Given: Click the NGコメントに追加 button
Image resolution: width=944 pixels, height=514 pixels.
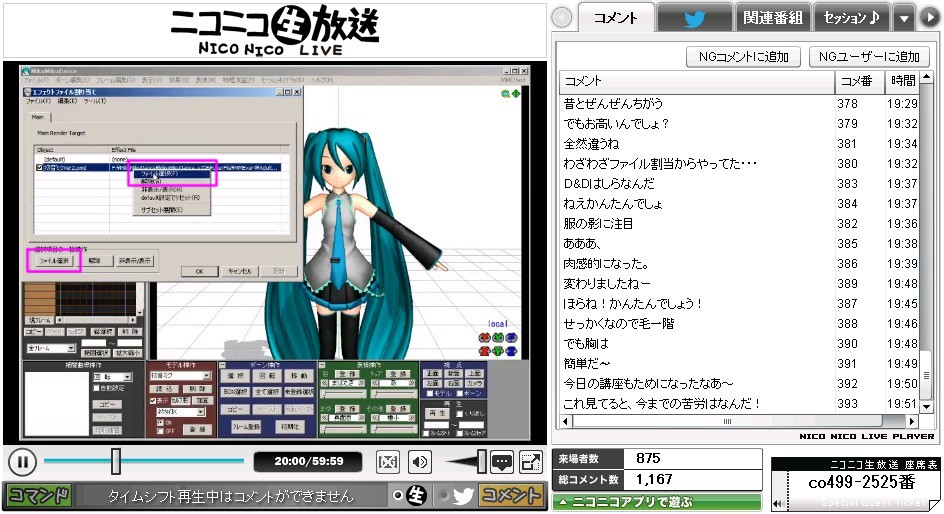Looking at the screenshot, I should 744,57.
